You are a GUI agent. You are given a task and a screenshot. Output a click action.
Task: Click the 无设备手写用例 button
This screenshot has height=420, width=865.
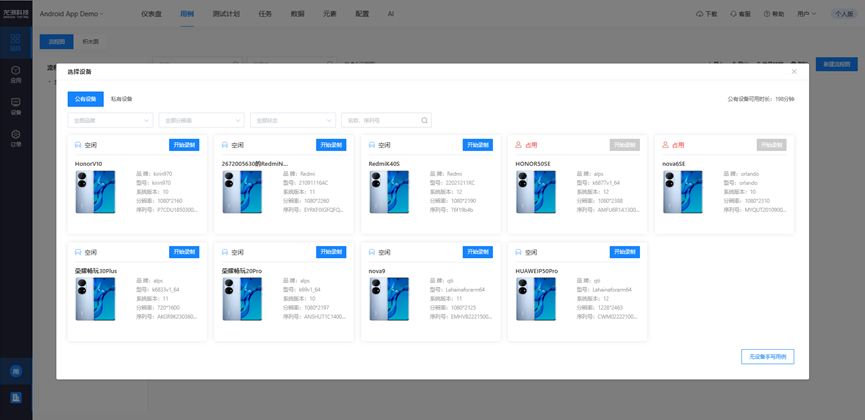767,357
